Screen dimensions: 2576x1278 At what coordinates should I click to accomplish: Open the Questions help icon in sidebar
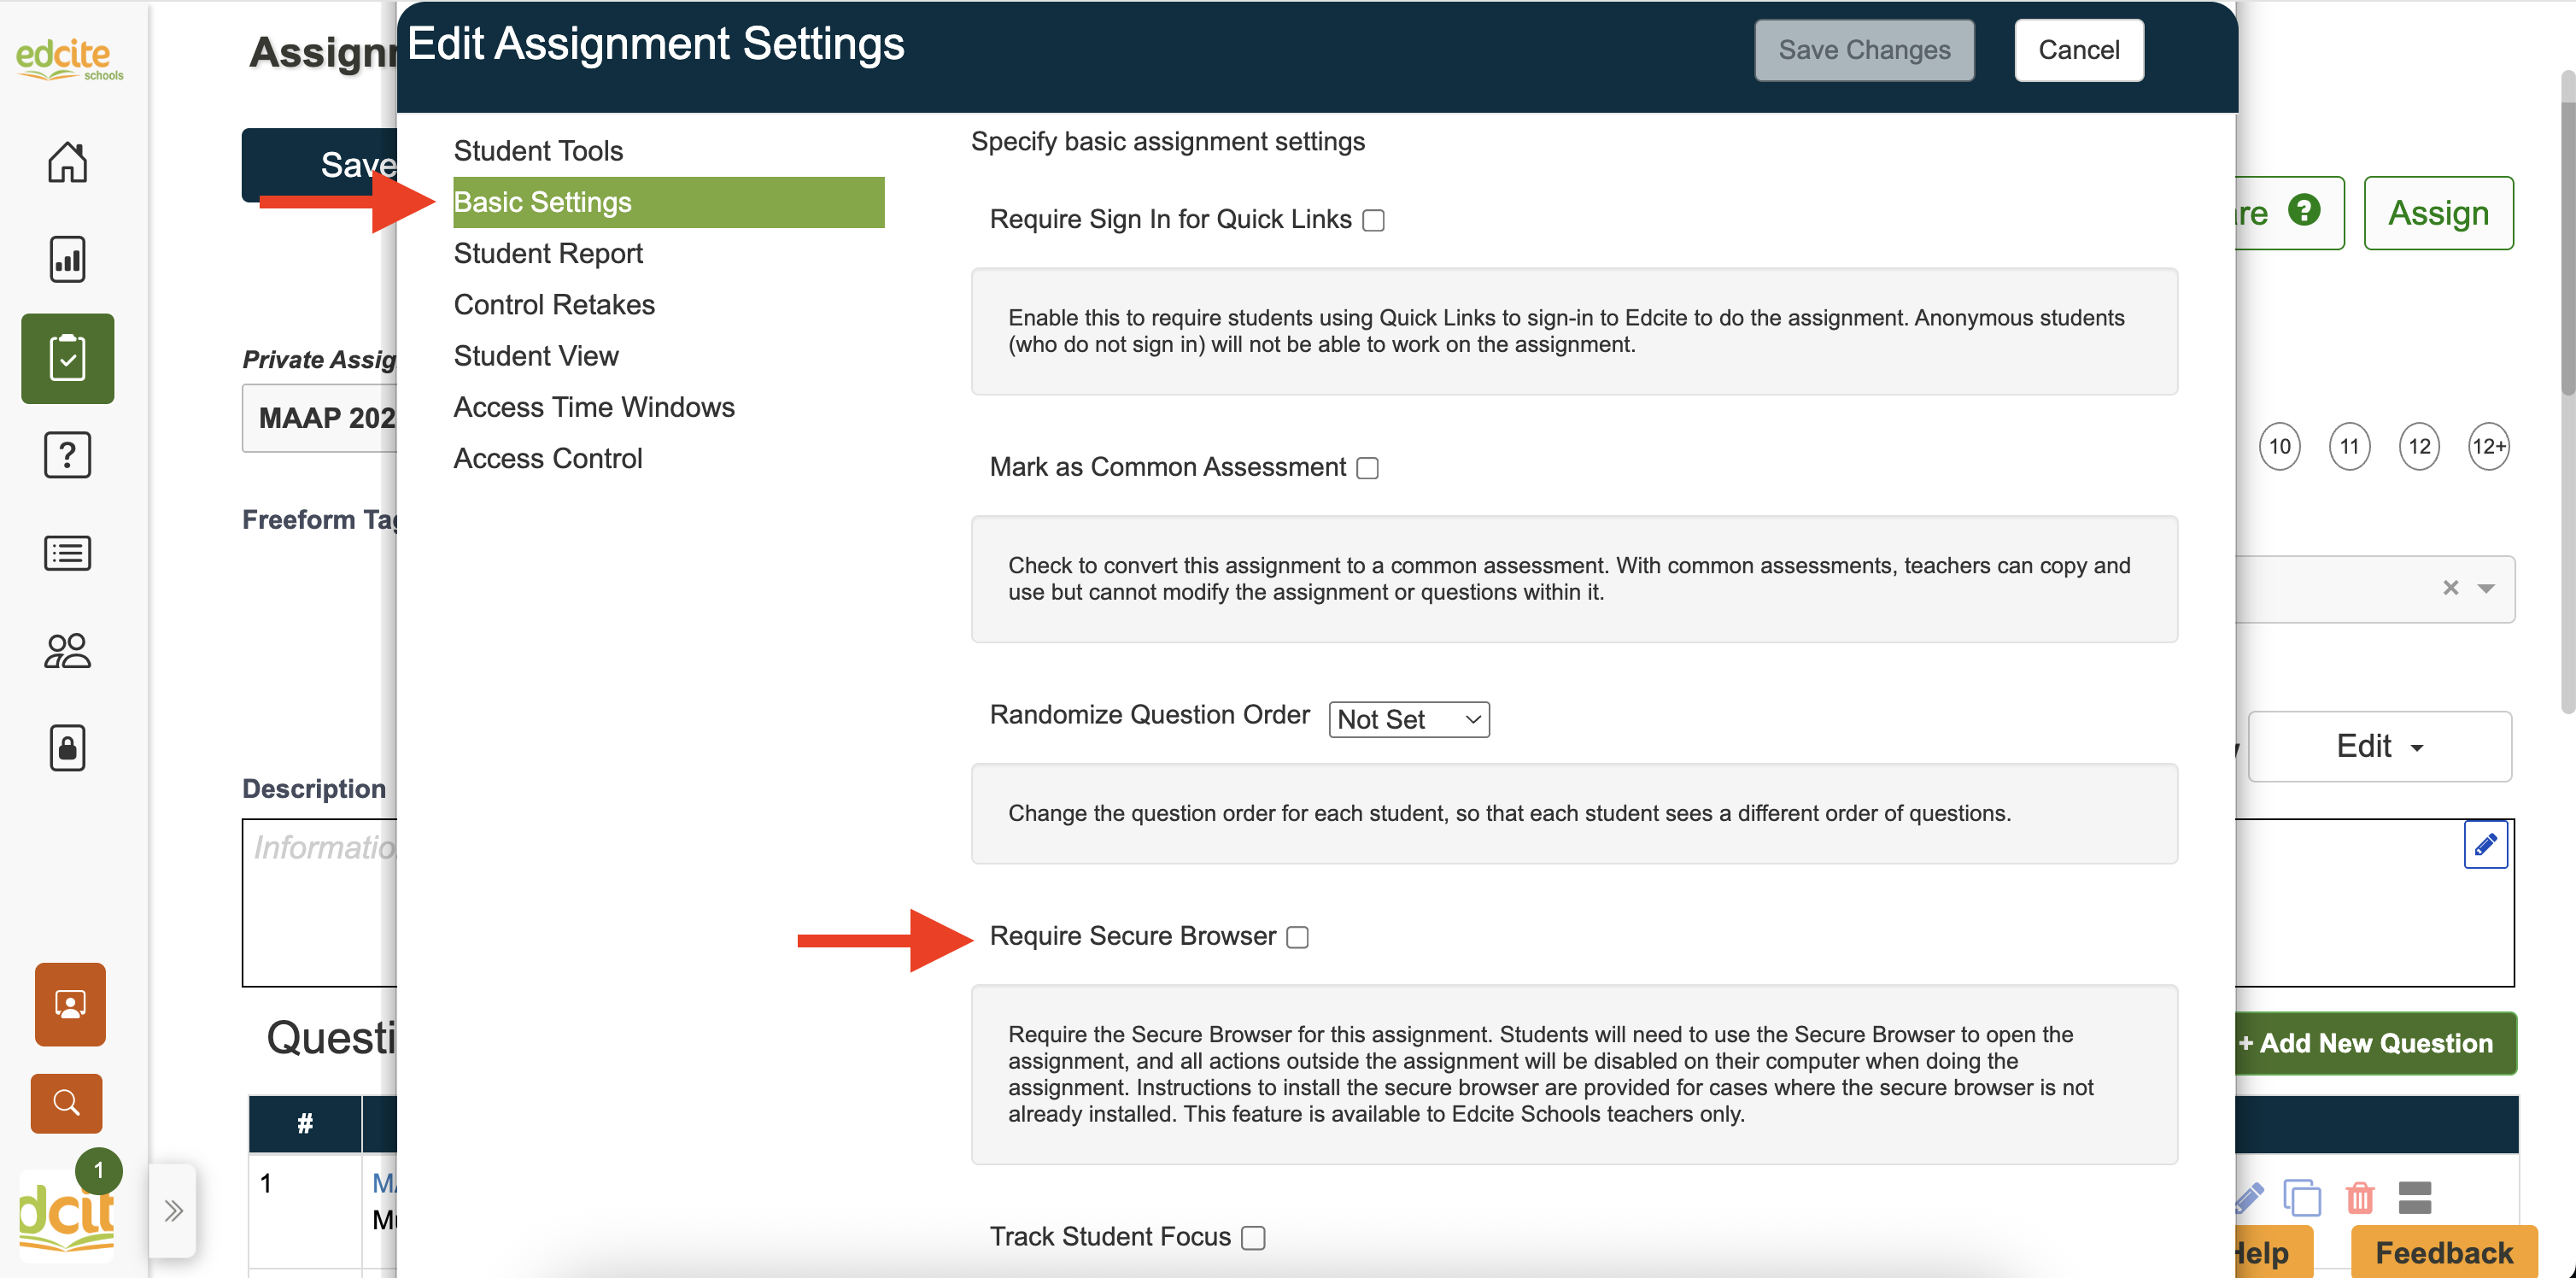[x=67, y=455]
